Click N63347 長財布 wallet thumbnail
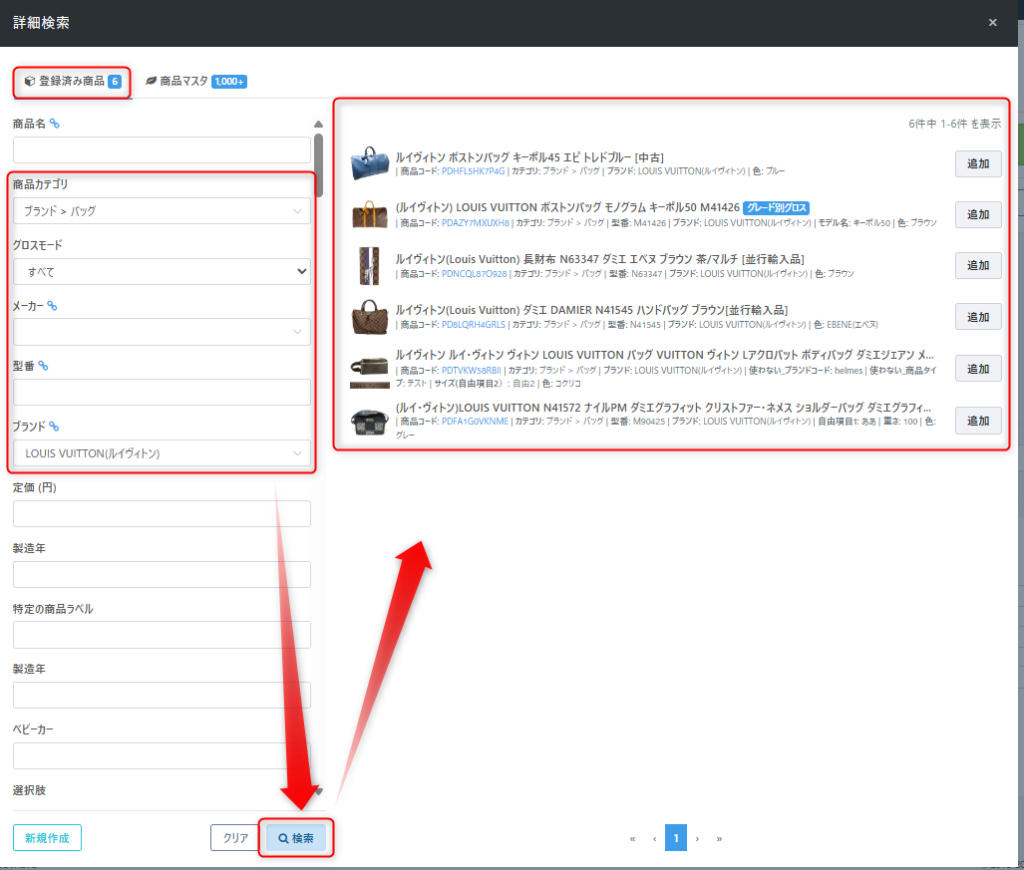 369,266
